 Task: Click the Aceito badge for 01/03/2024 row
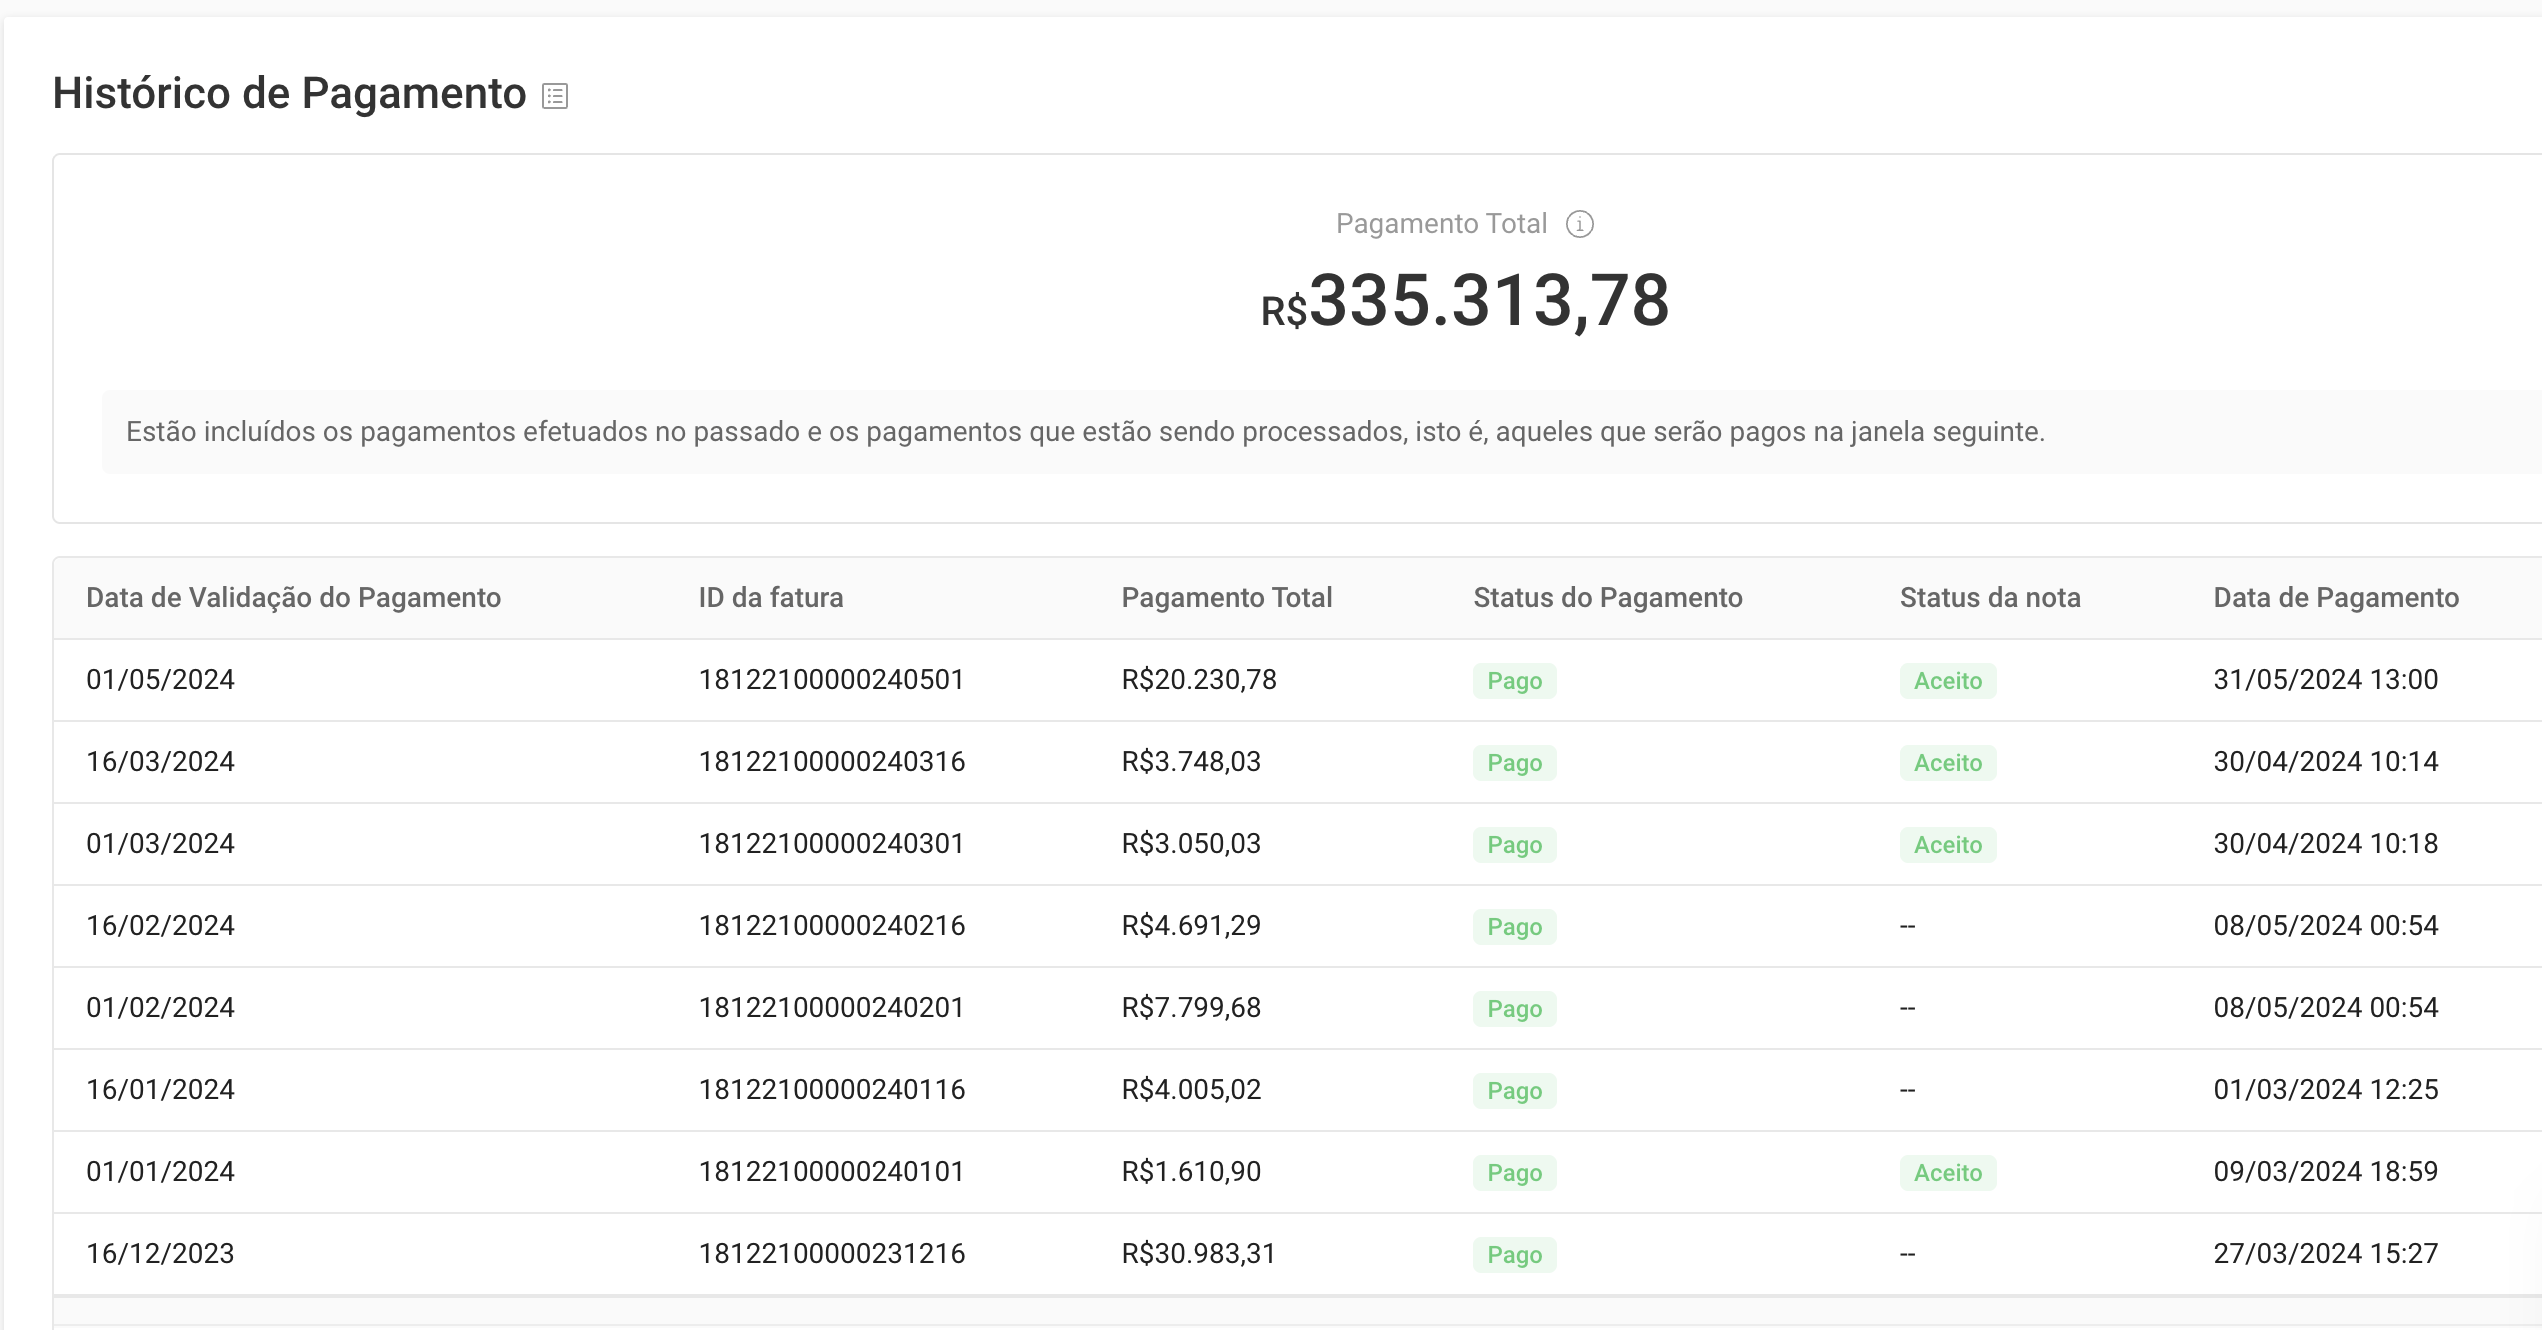coord(1947,845)
